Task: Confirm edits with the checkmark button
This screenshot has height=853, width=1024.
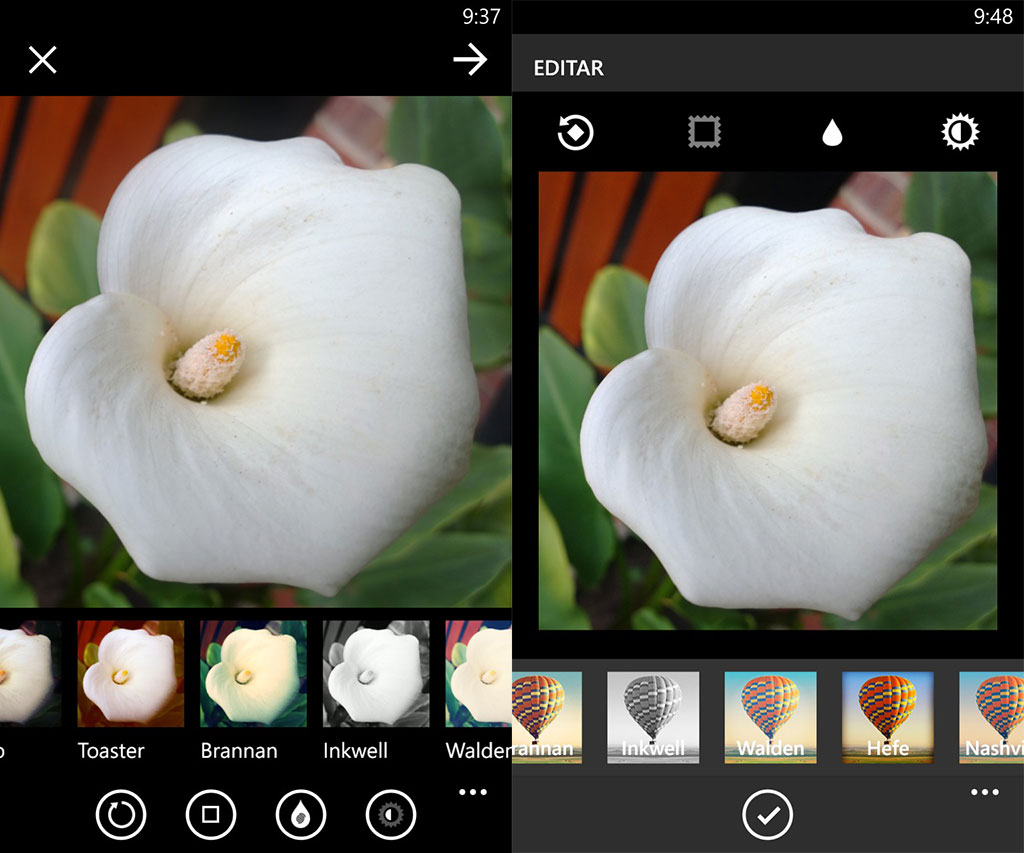Action: pos(767,815)
